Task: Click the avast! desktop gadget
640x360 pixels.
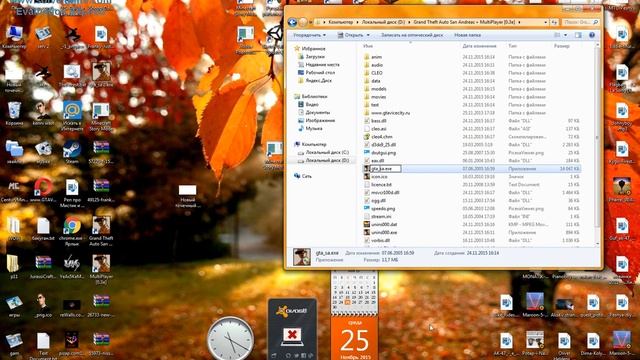Action: coord(292,329)
